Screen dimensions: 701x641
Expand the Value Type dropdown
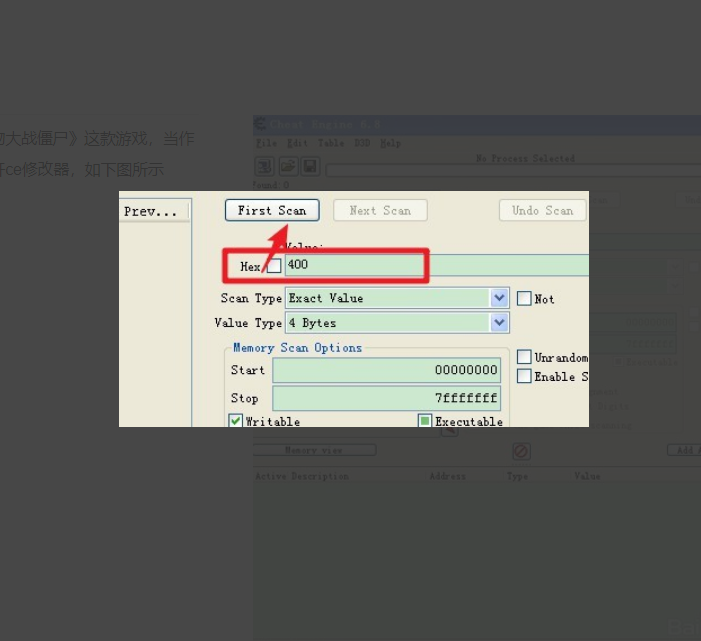[499, 323]
